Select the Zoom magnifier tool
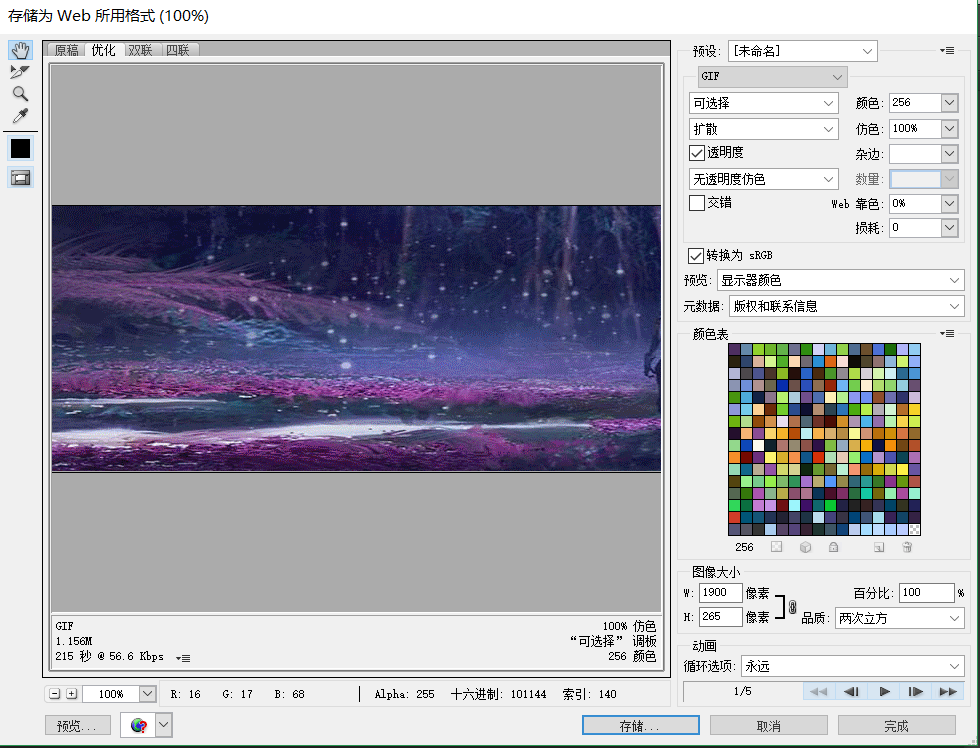Image resolution: width=980 pixels, height=748 pixels. click(21, 94)
